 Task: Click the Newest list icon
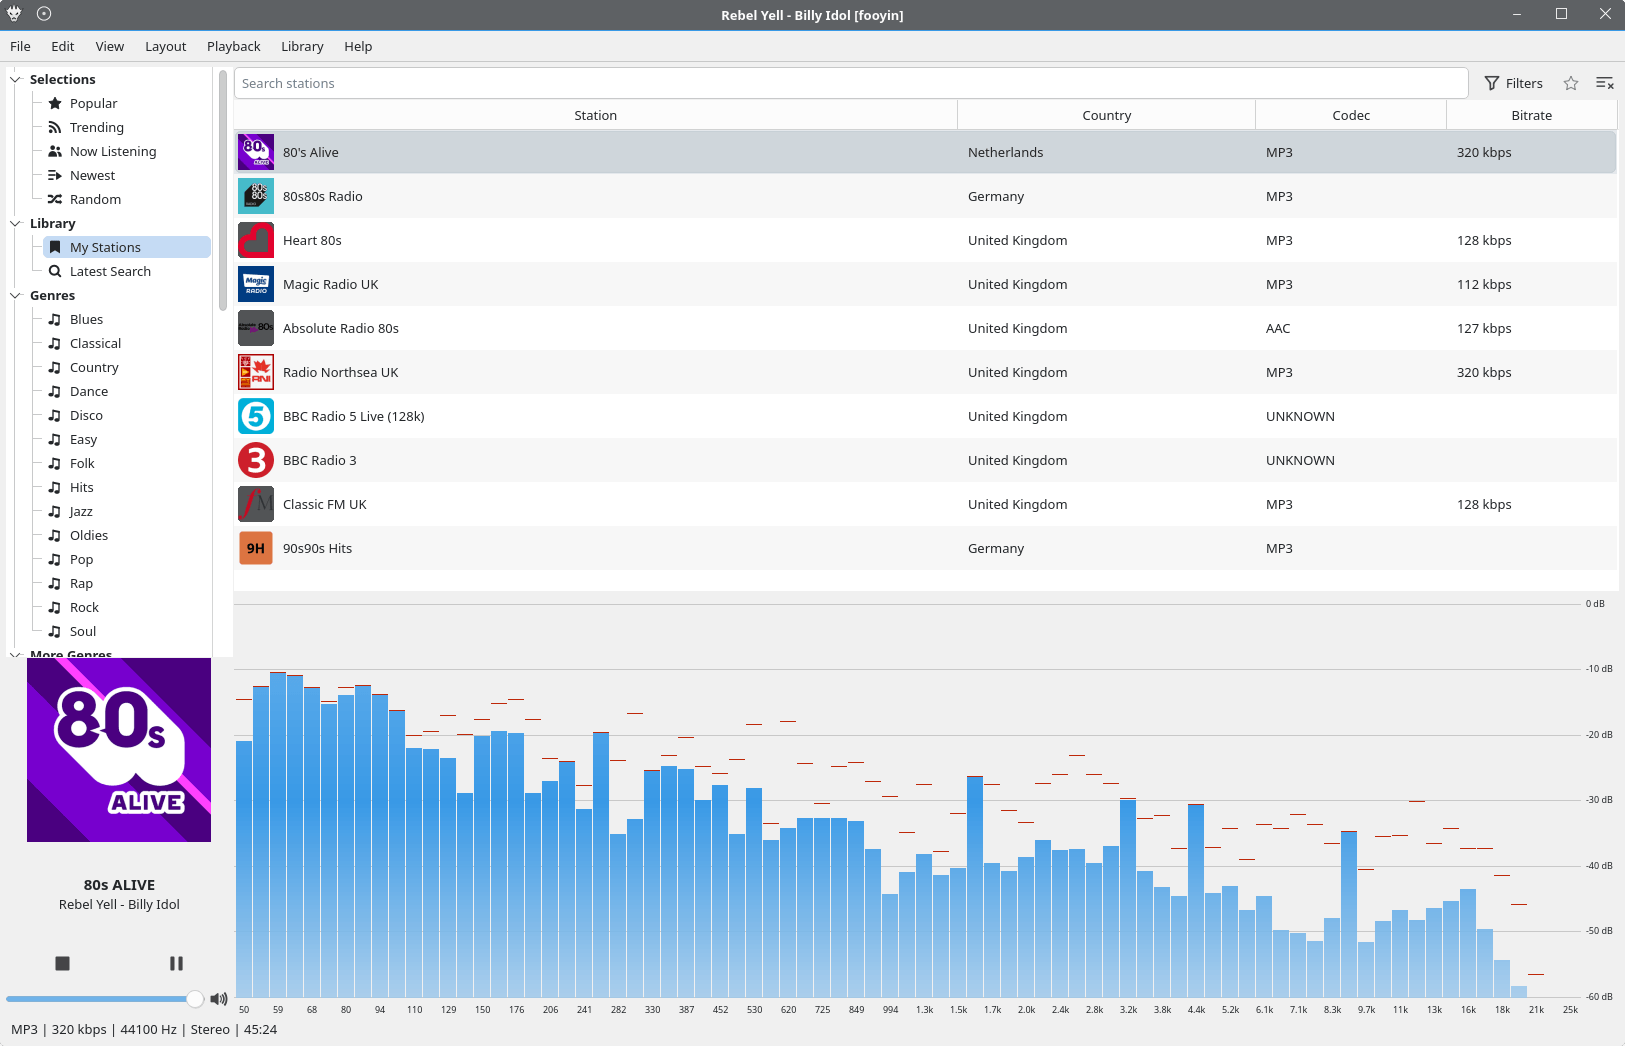55,175
